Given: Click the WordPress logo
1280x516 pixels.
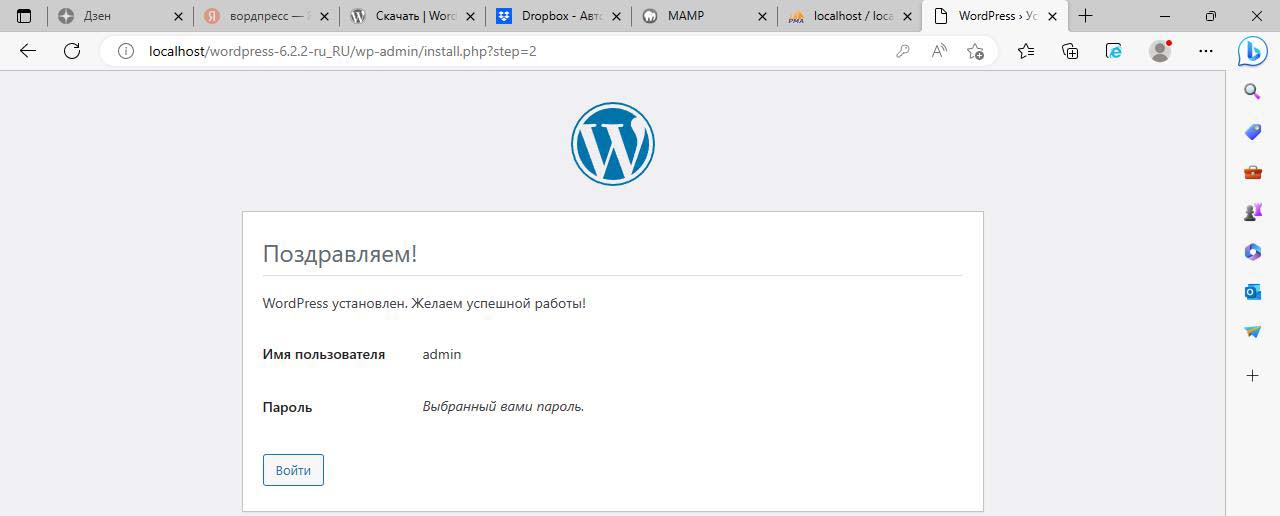Looking at the screenshot, I should pyautogui.click(x=612, y=144).
